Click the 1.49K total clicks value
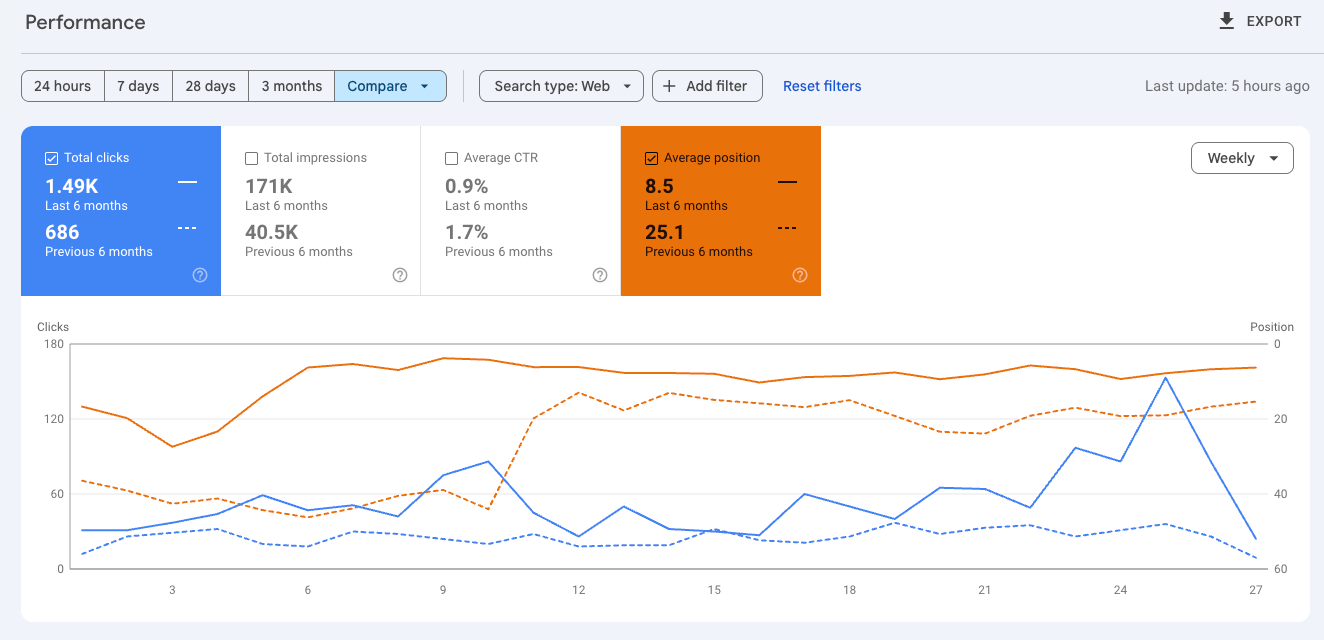The image size is (1324, 640). click(72, 186)
